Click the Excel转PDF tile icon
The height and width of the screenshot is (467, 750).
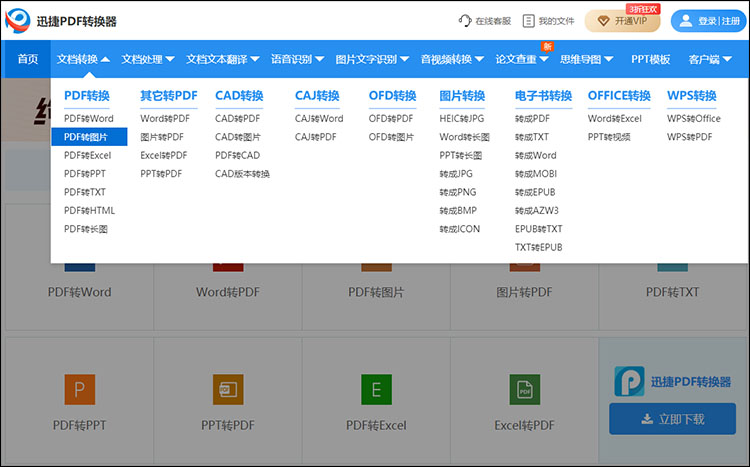click(525, 389)
